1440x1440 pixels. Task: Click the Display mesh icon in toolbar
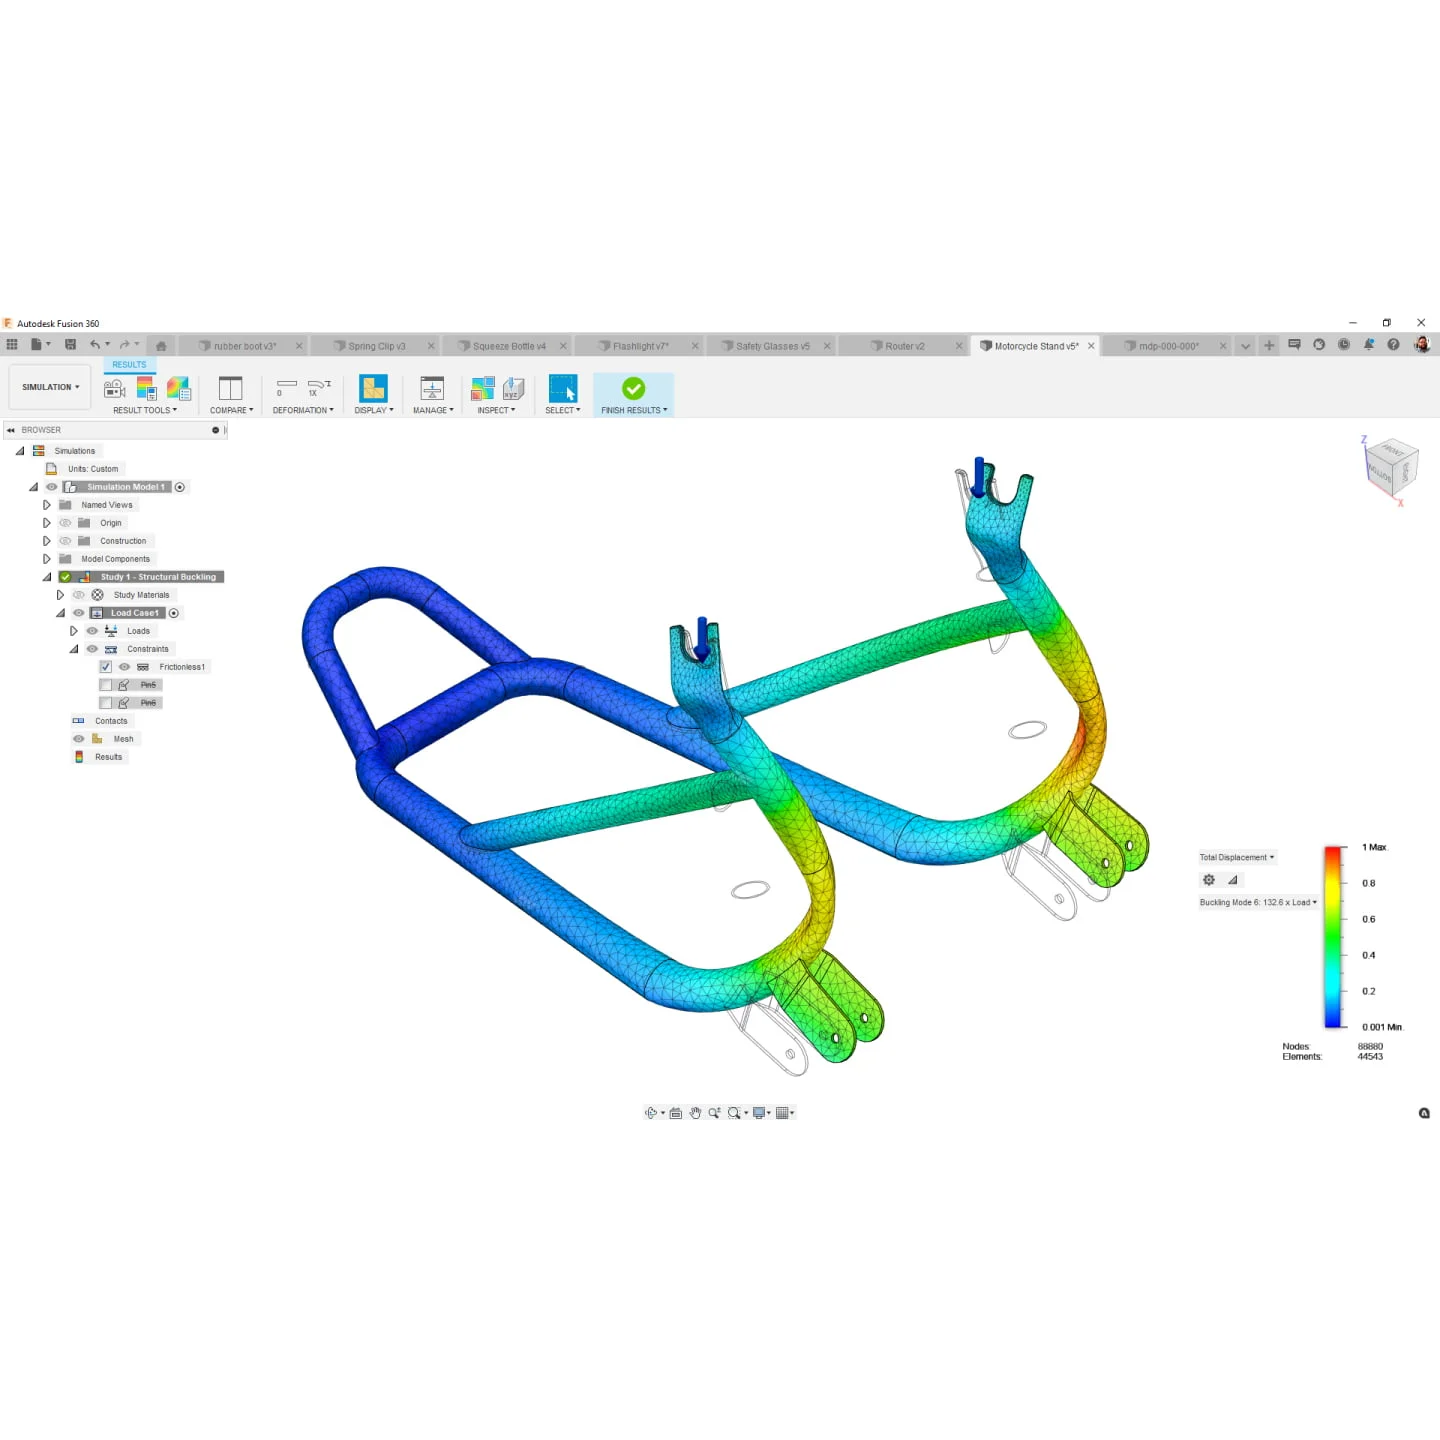tap(373, 389)
